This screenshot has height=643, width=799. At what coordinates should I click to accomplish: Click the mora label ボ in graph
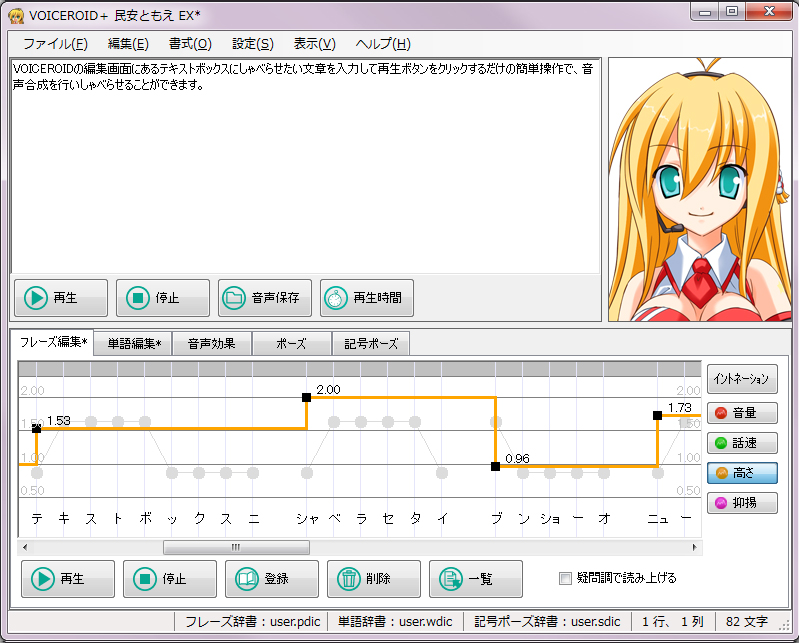145,519
